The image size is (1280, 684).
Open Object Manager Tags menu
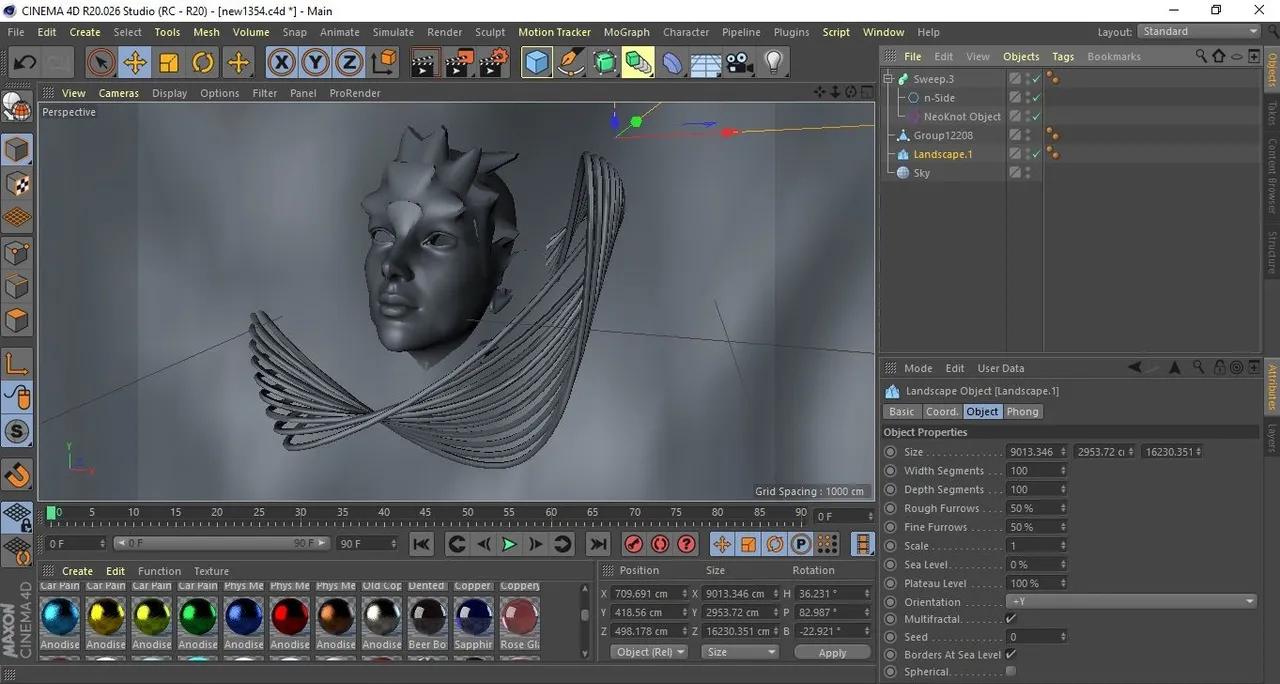click(x=1063, y=57)
